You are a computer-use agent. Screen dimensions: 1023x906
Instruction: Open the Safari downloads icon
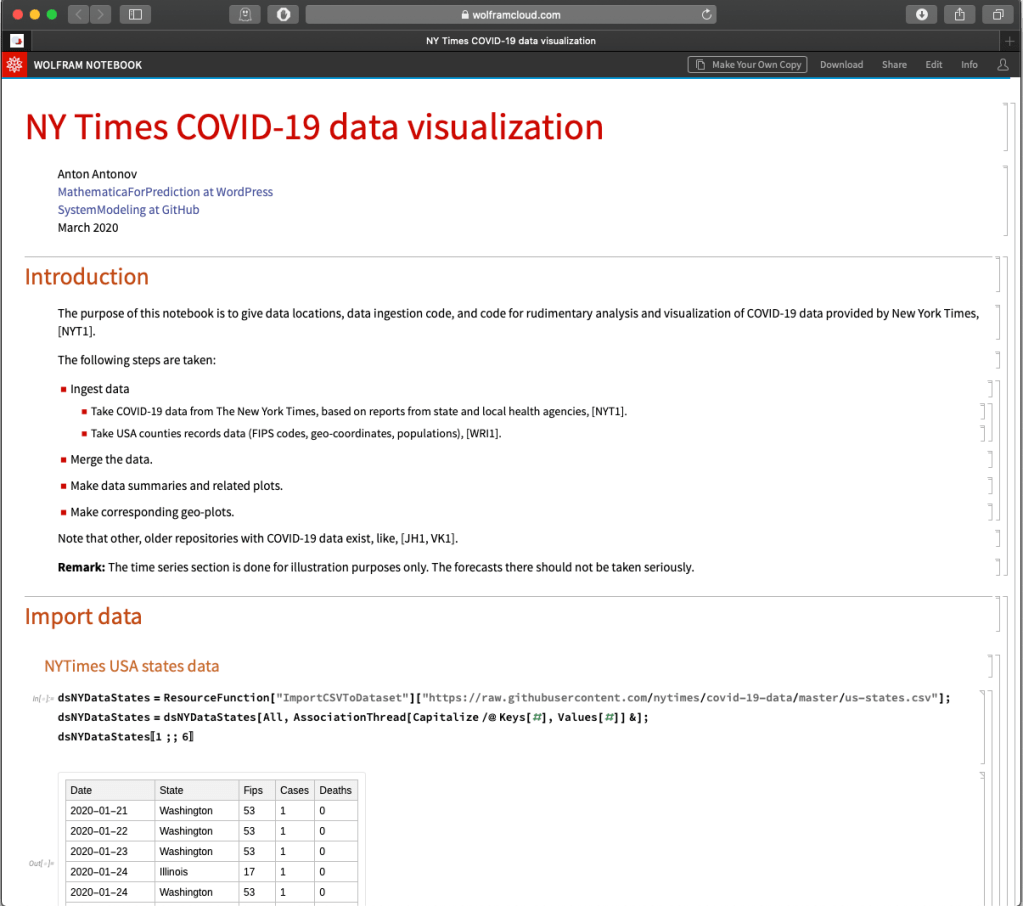coord(921,14)
